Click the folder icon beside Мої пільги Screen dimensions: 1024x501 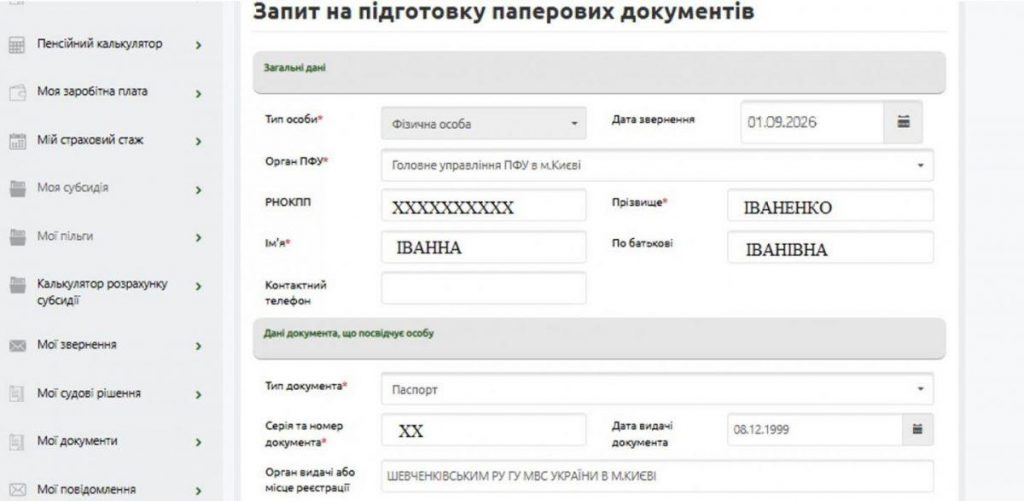click(x=18, y=237)
